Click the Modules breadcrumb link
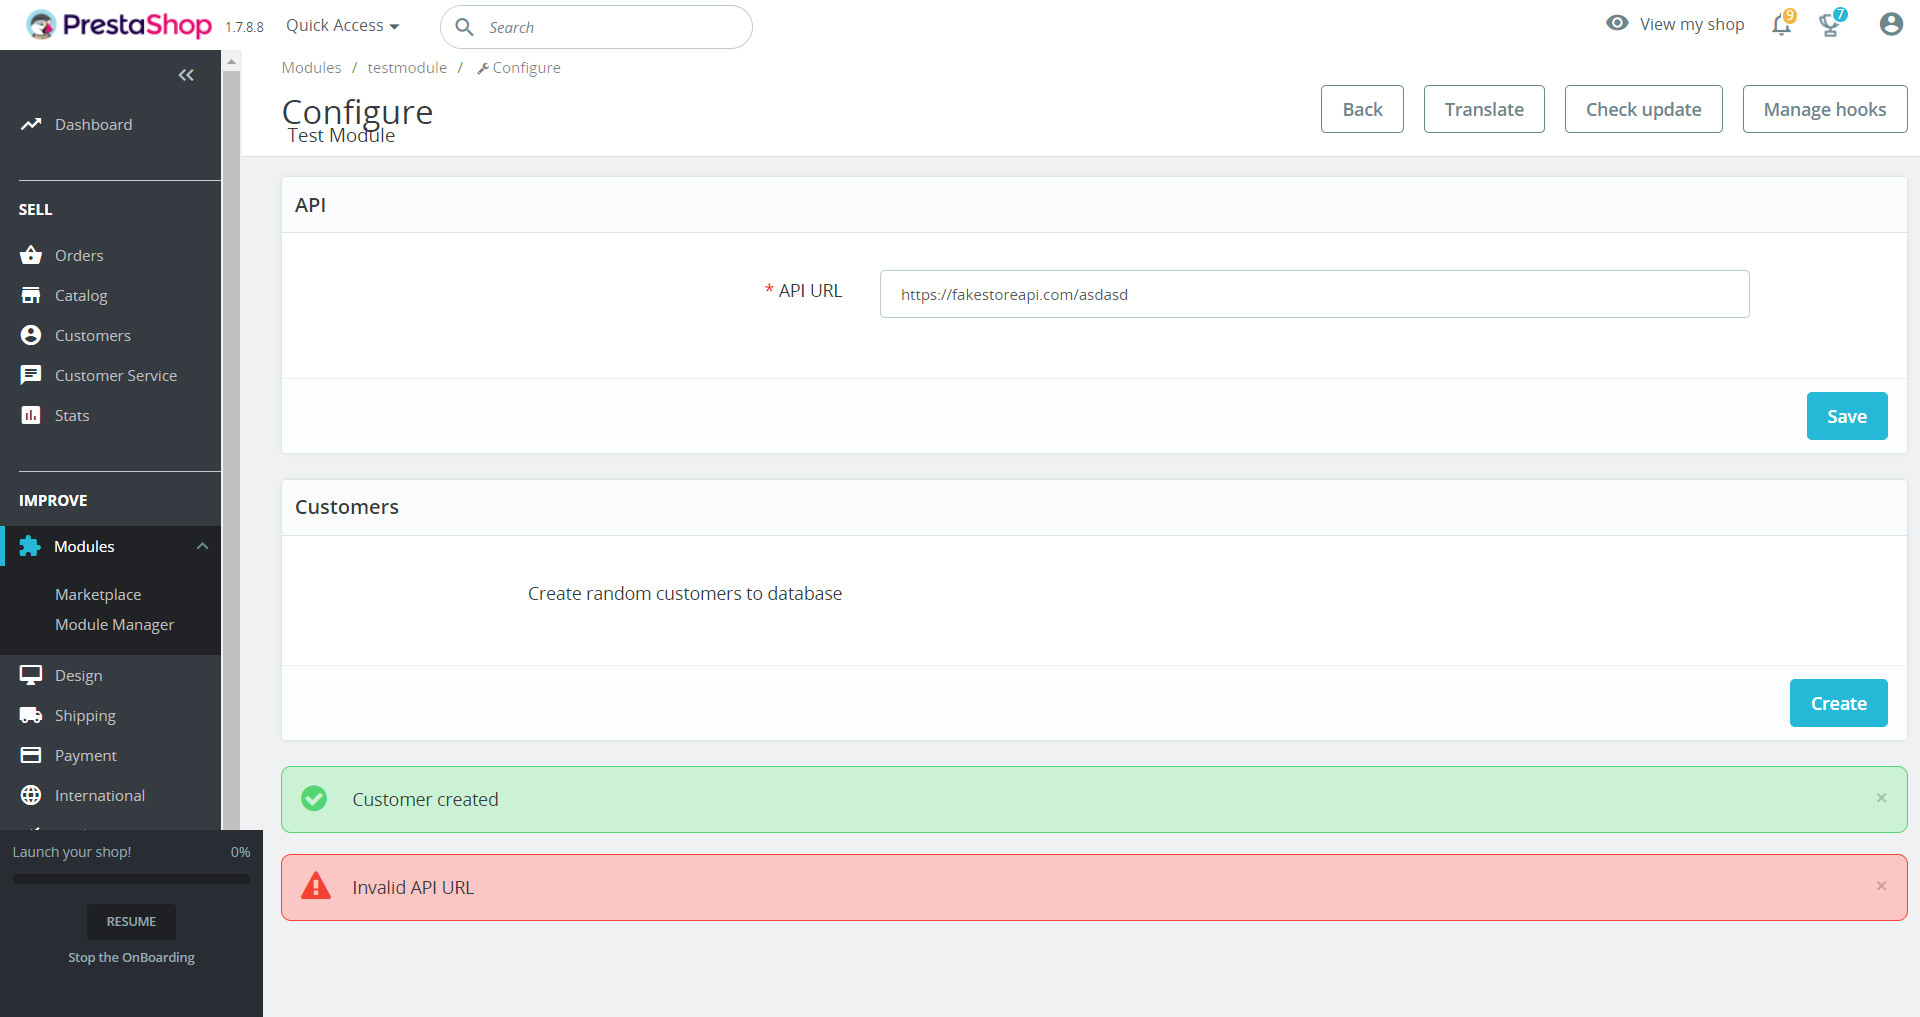Viewport: 1920px width, 1017px height. point(311,68)
